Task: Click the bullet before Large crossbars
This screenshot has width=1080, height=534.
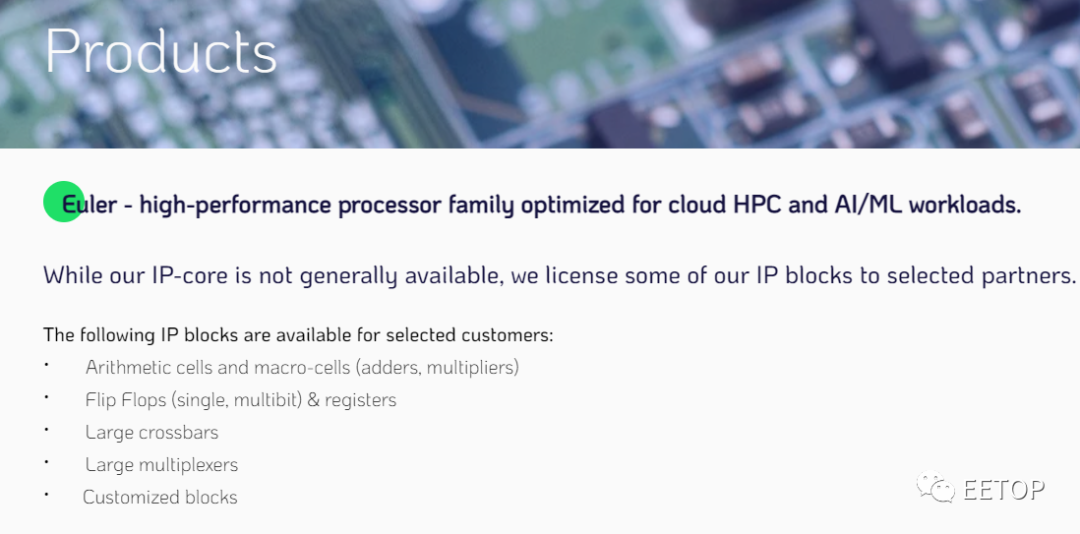Action: click(46, 429)
